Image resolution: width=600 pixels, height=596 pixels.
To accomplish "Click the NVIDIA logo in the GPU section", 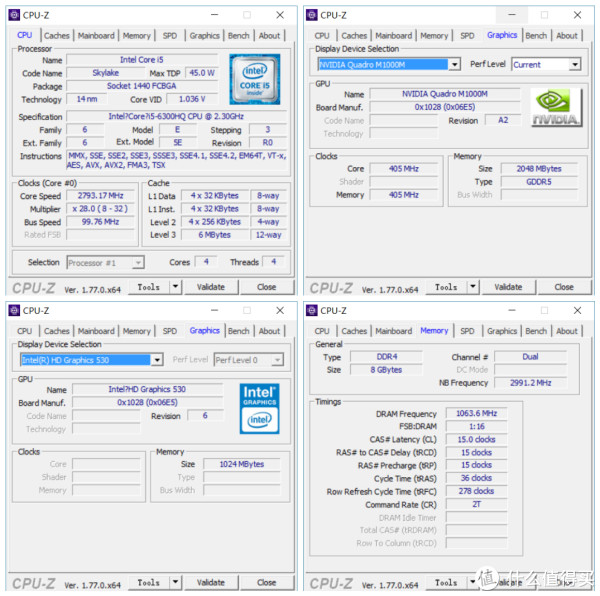I will pos(555,106).
